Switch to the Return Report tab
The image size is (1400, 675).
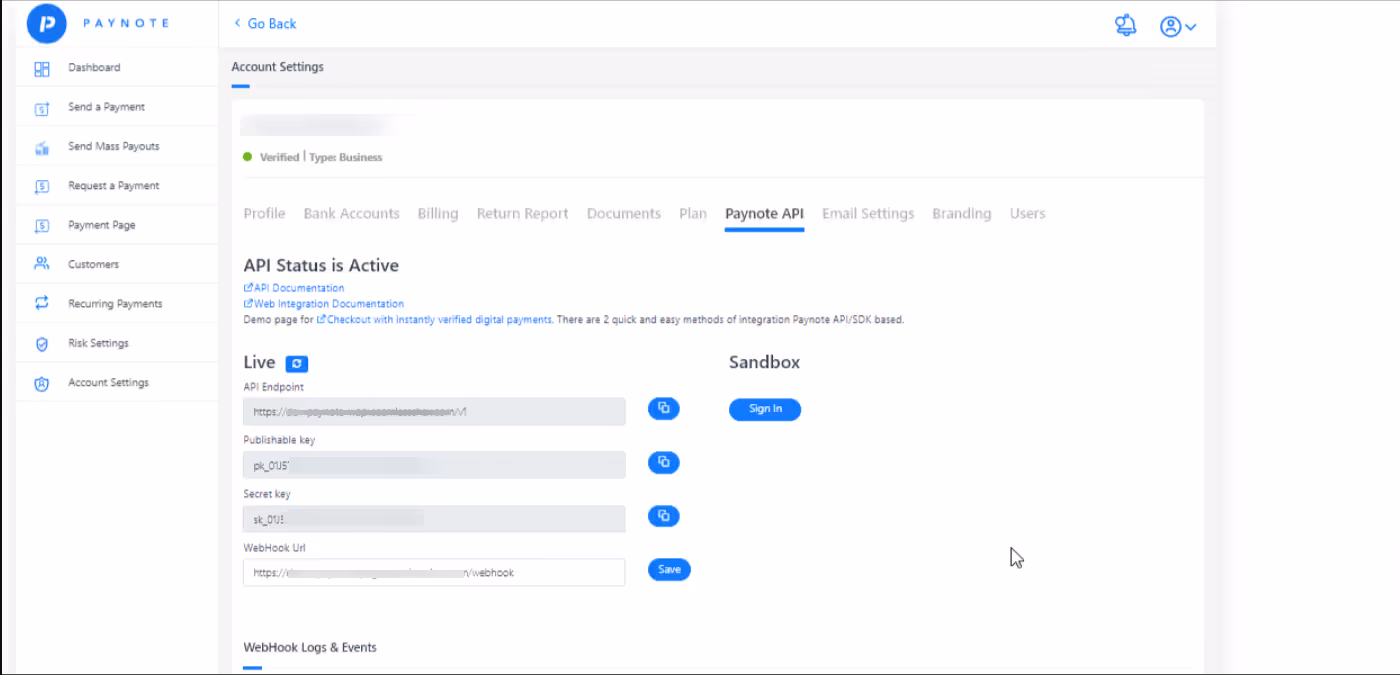522,214
